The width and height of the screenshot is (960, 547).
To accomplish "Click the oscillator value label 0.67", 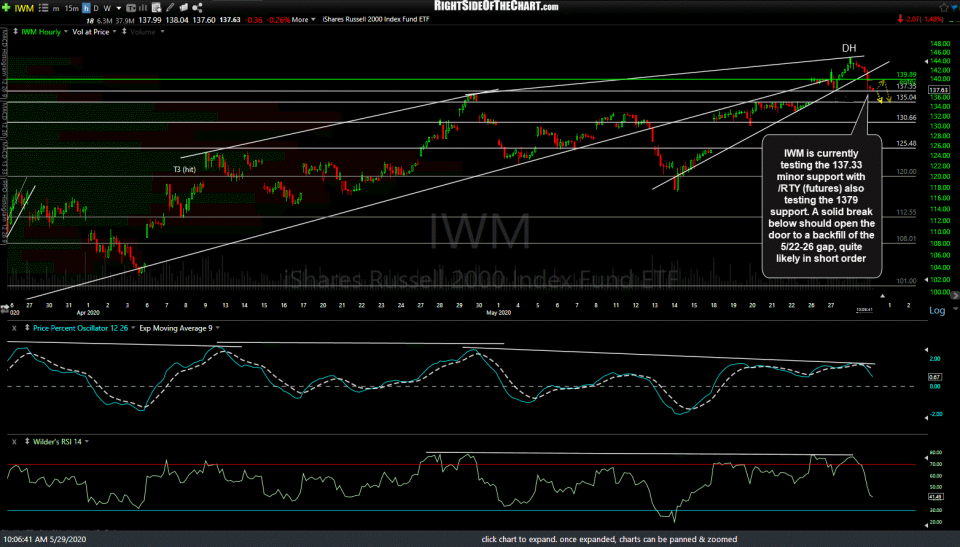I will 935,377.
